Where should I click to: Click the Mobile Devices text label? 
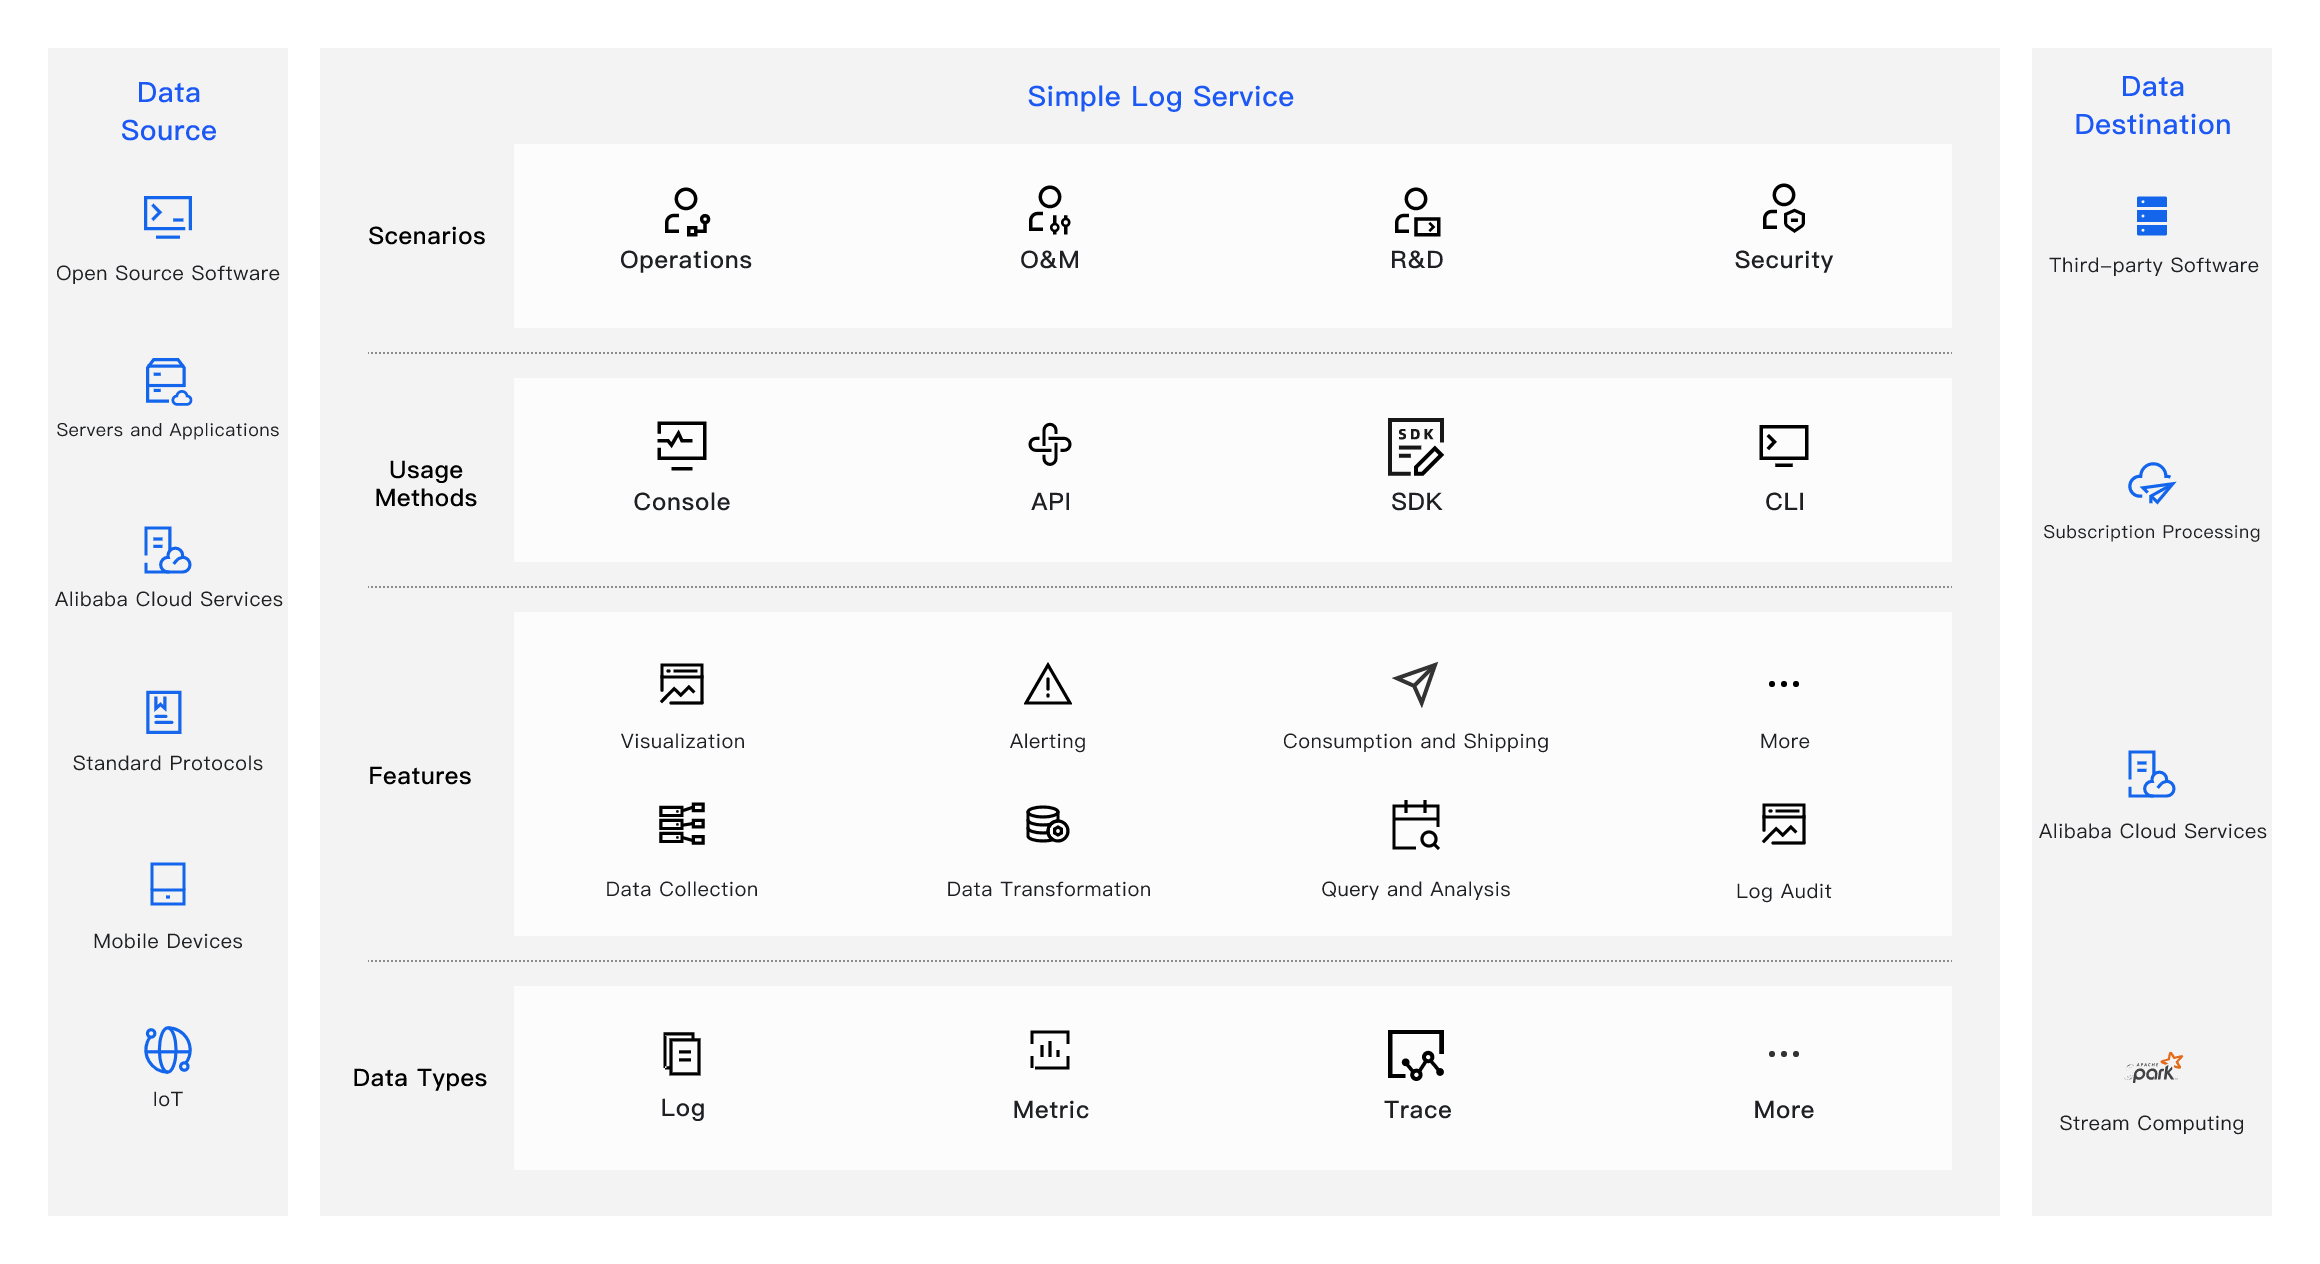168,942
